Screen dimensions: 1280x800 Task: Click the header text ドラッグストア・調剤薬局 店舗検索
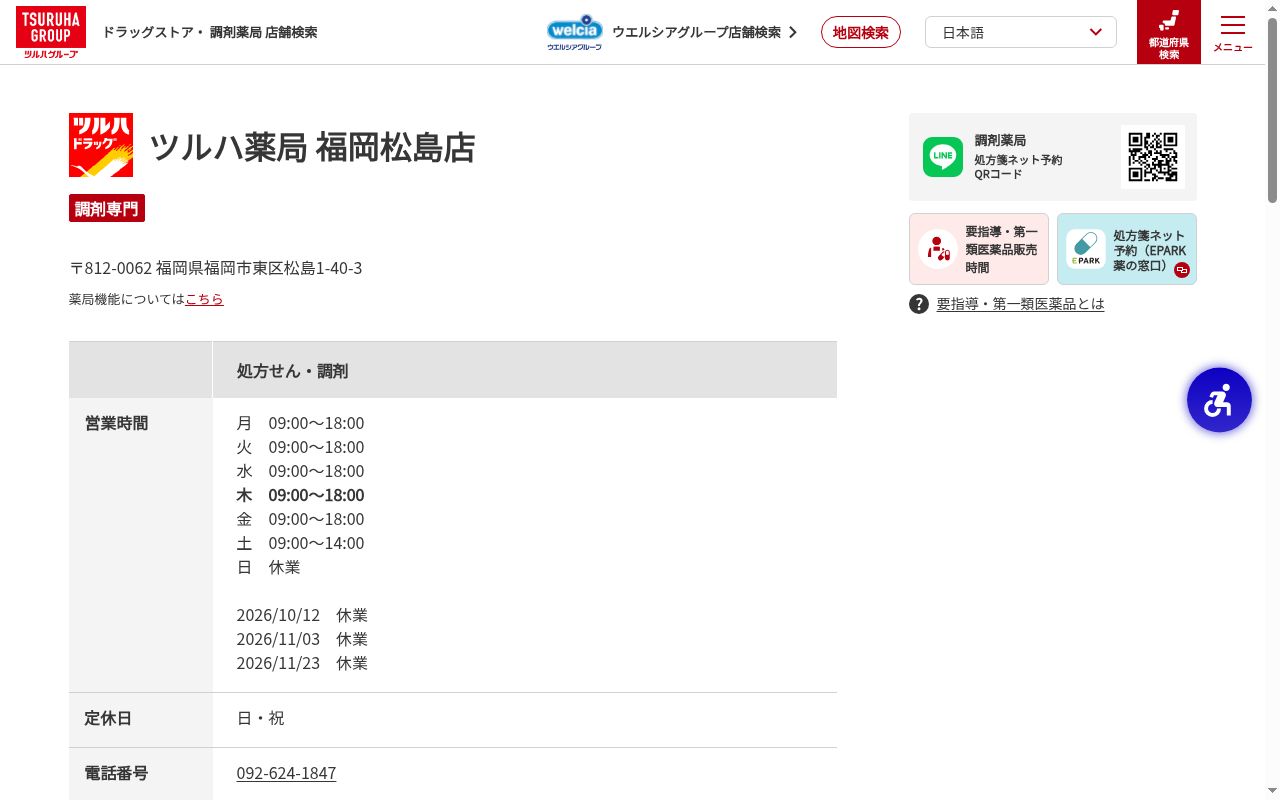210,32
